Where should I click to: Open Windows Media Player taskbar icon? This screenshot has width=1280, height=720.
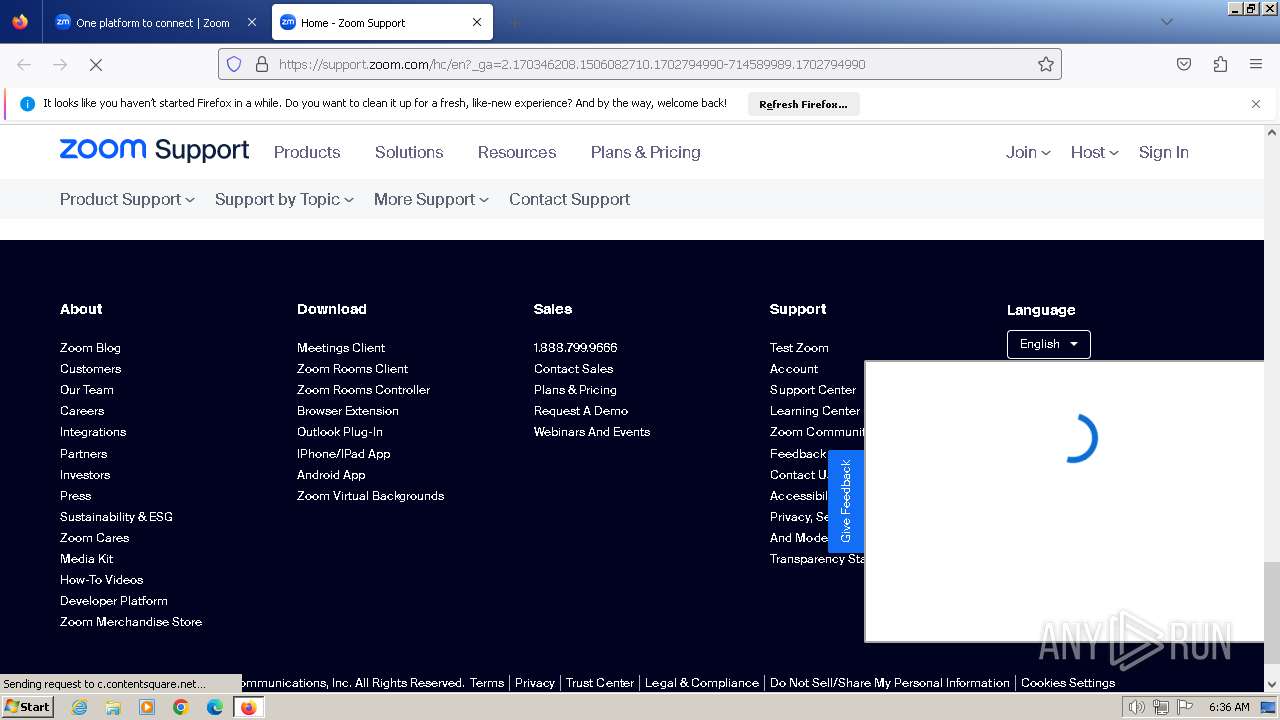[x=147, y=707]
